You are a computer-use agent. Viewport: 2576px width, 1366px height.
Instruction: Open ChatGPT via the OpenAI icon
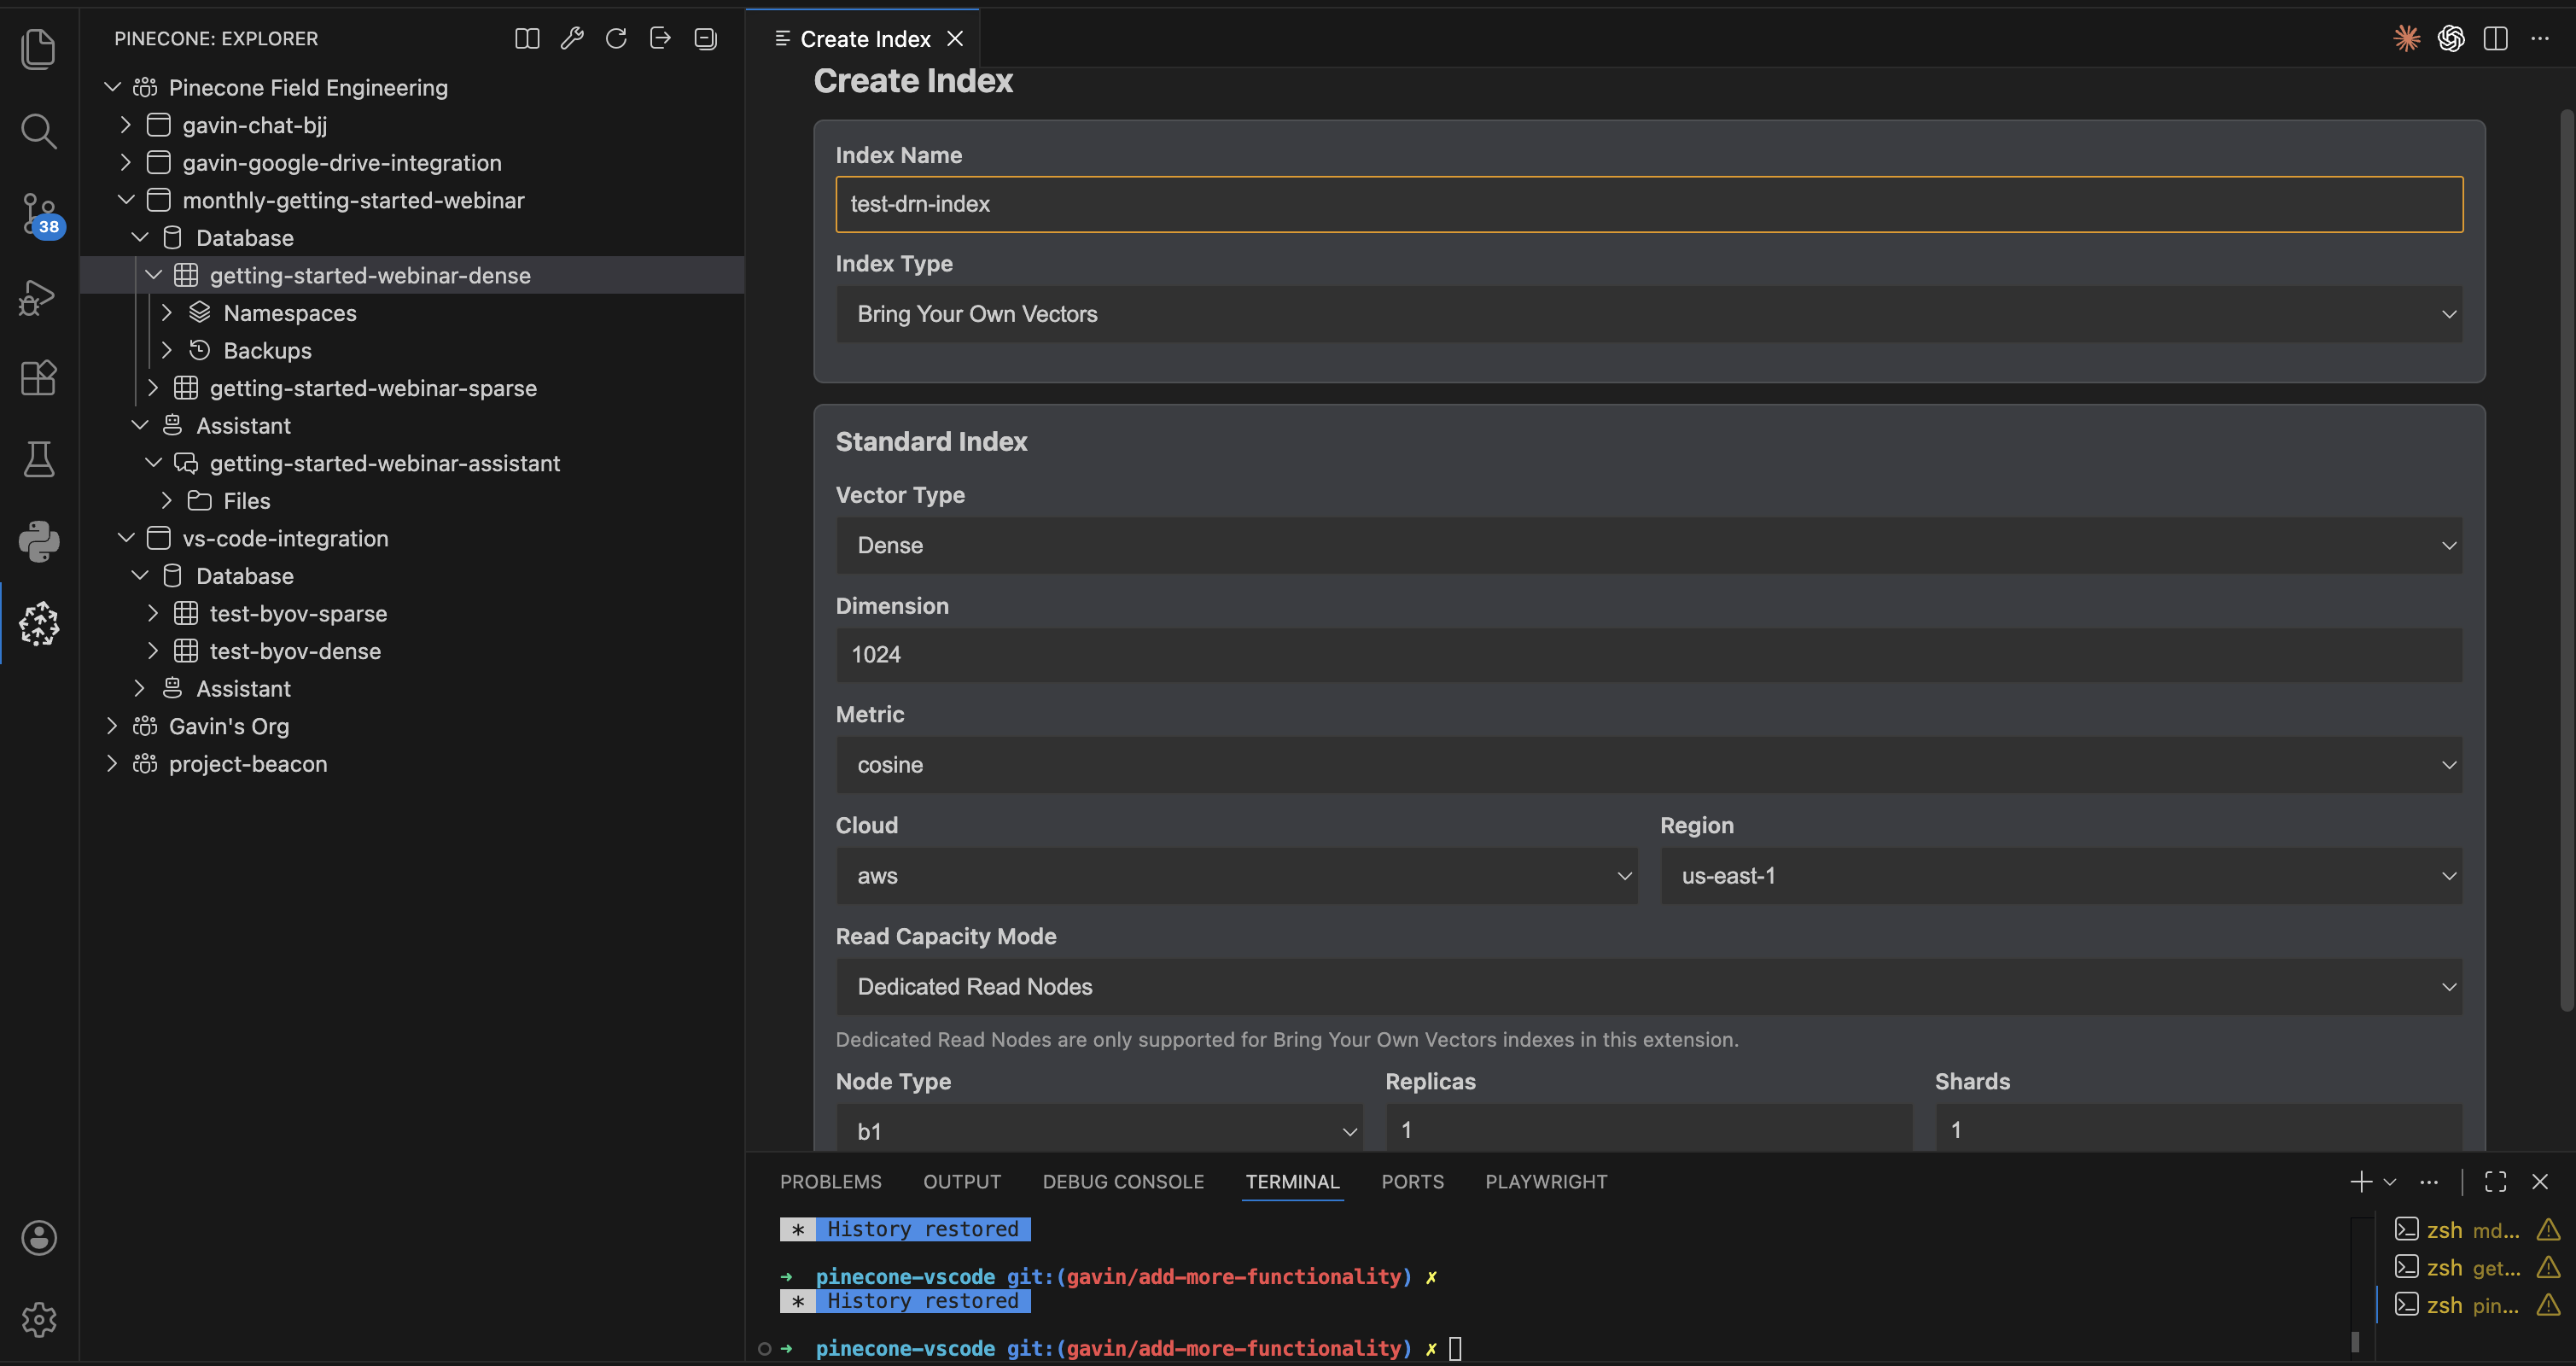click(x=2452, y=38)
